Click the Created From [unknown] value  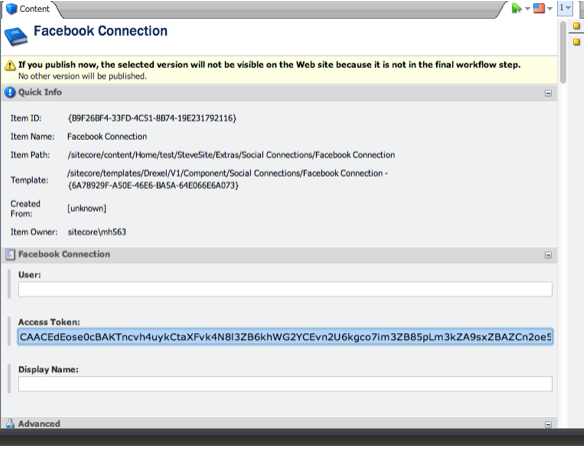(x=87, y=209)
